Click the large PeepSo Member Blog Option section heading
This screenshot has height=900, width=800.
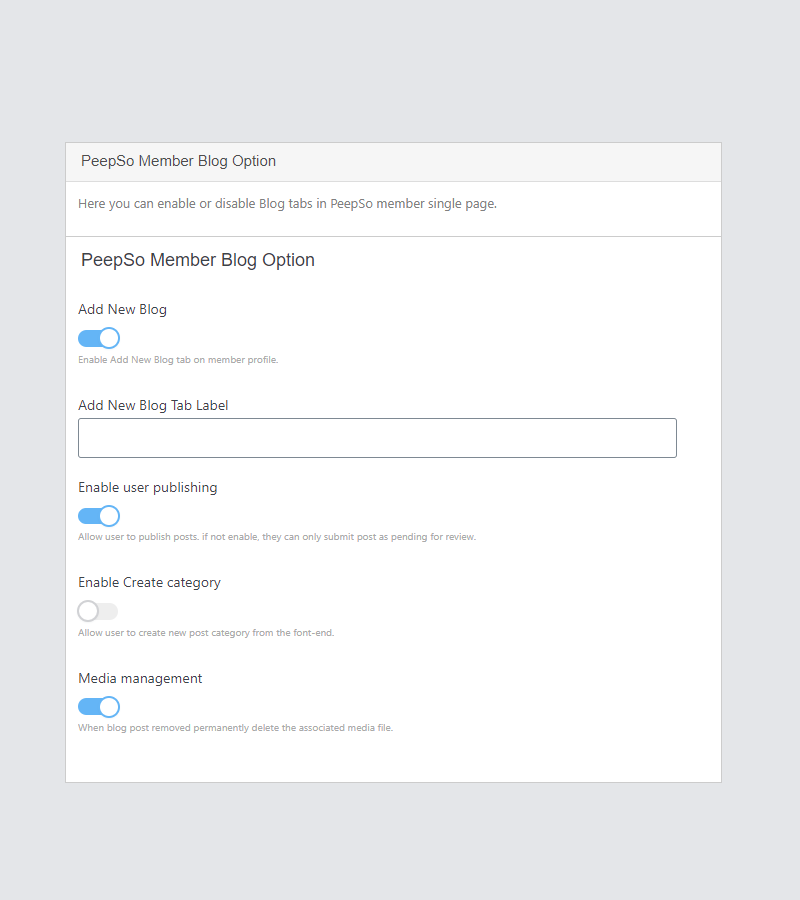pos(198,260)
